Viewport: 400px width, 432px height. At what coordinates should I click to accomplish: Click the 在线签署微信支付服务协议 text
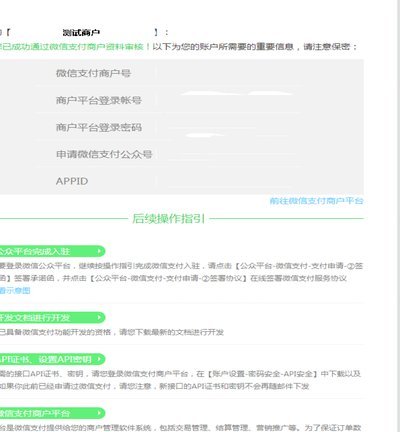click(x=298, y=278)
